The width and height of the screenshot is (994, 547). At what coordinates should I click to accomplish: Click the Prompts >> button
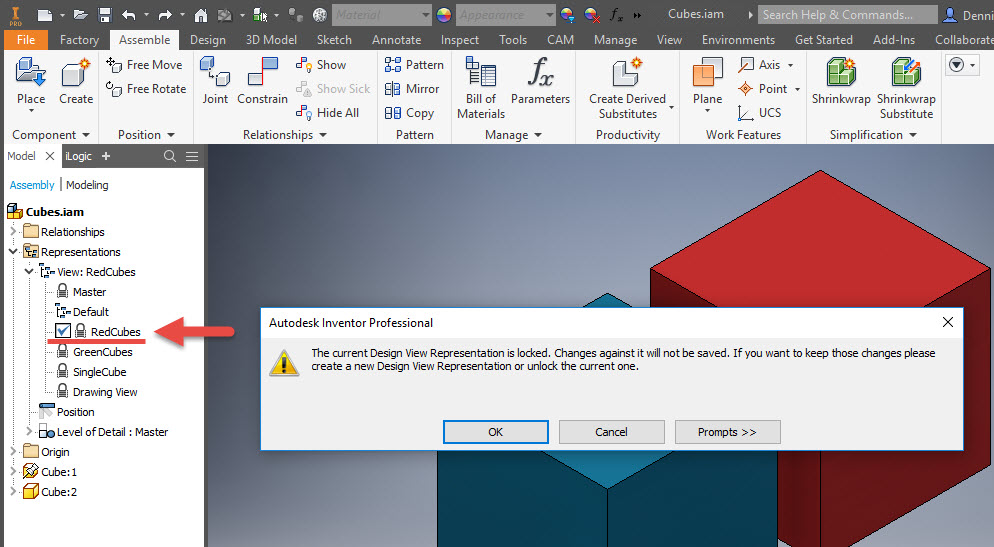tap(727, 432)
